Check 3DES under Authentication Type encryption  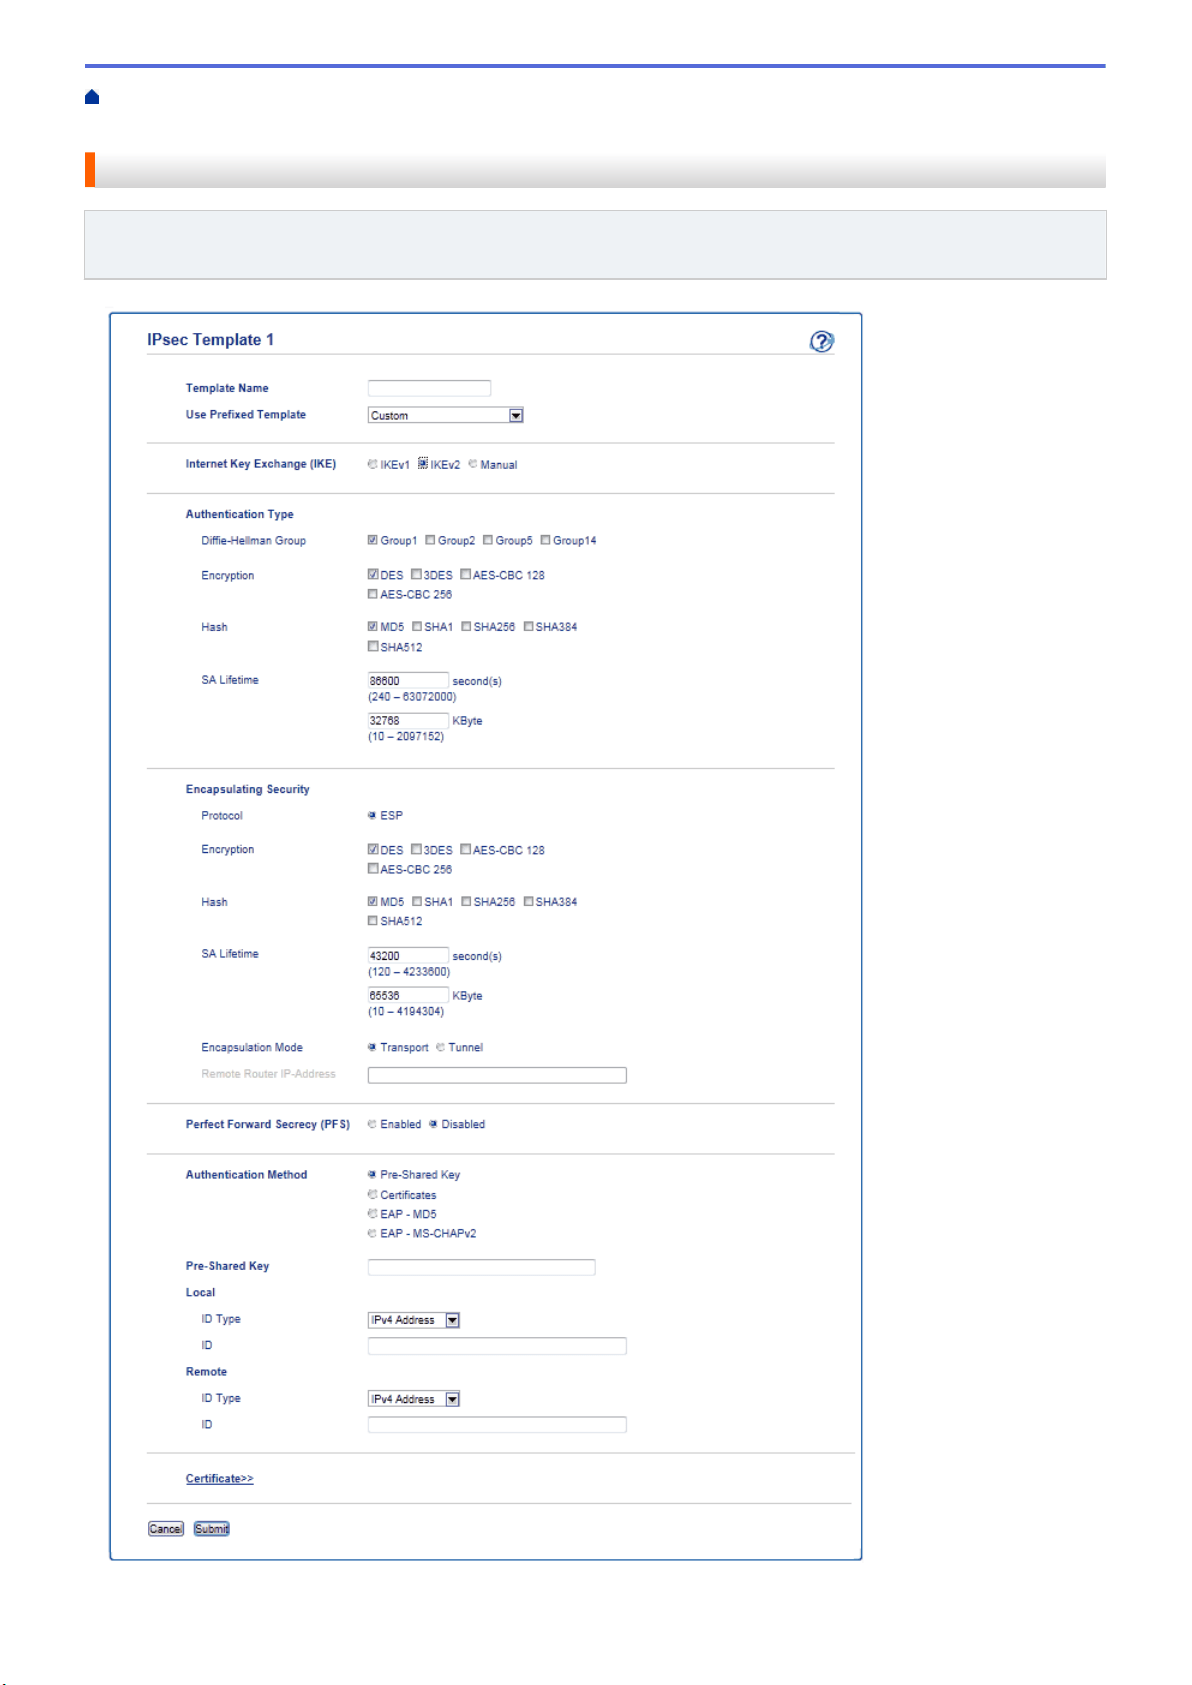(416, 574)
